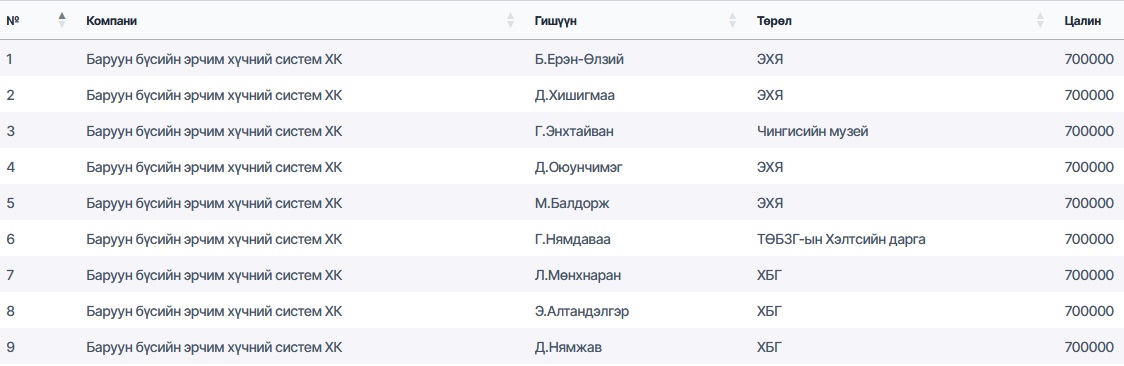The image size is (1124, 366).
Task: Select member Д.Хишигмаа cell
Action: click(574, 95)
